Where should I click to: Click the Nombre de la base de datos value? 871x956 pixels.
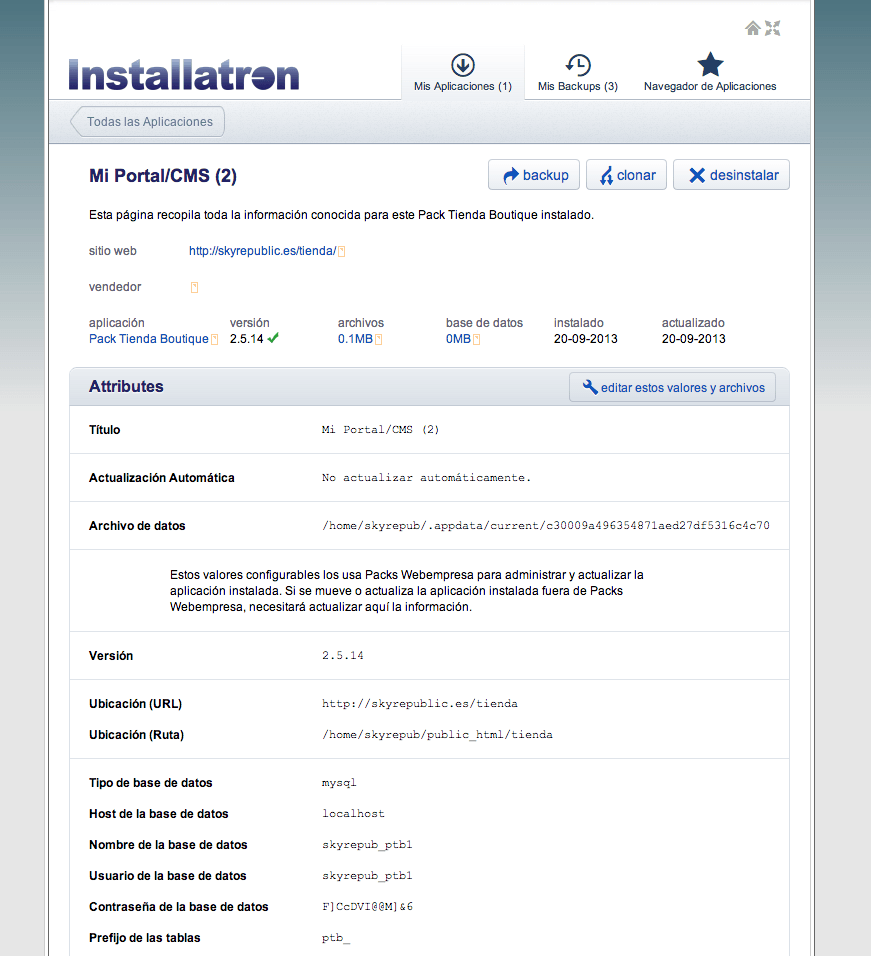(367, 845)
